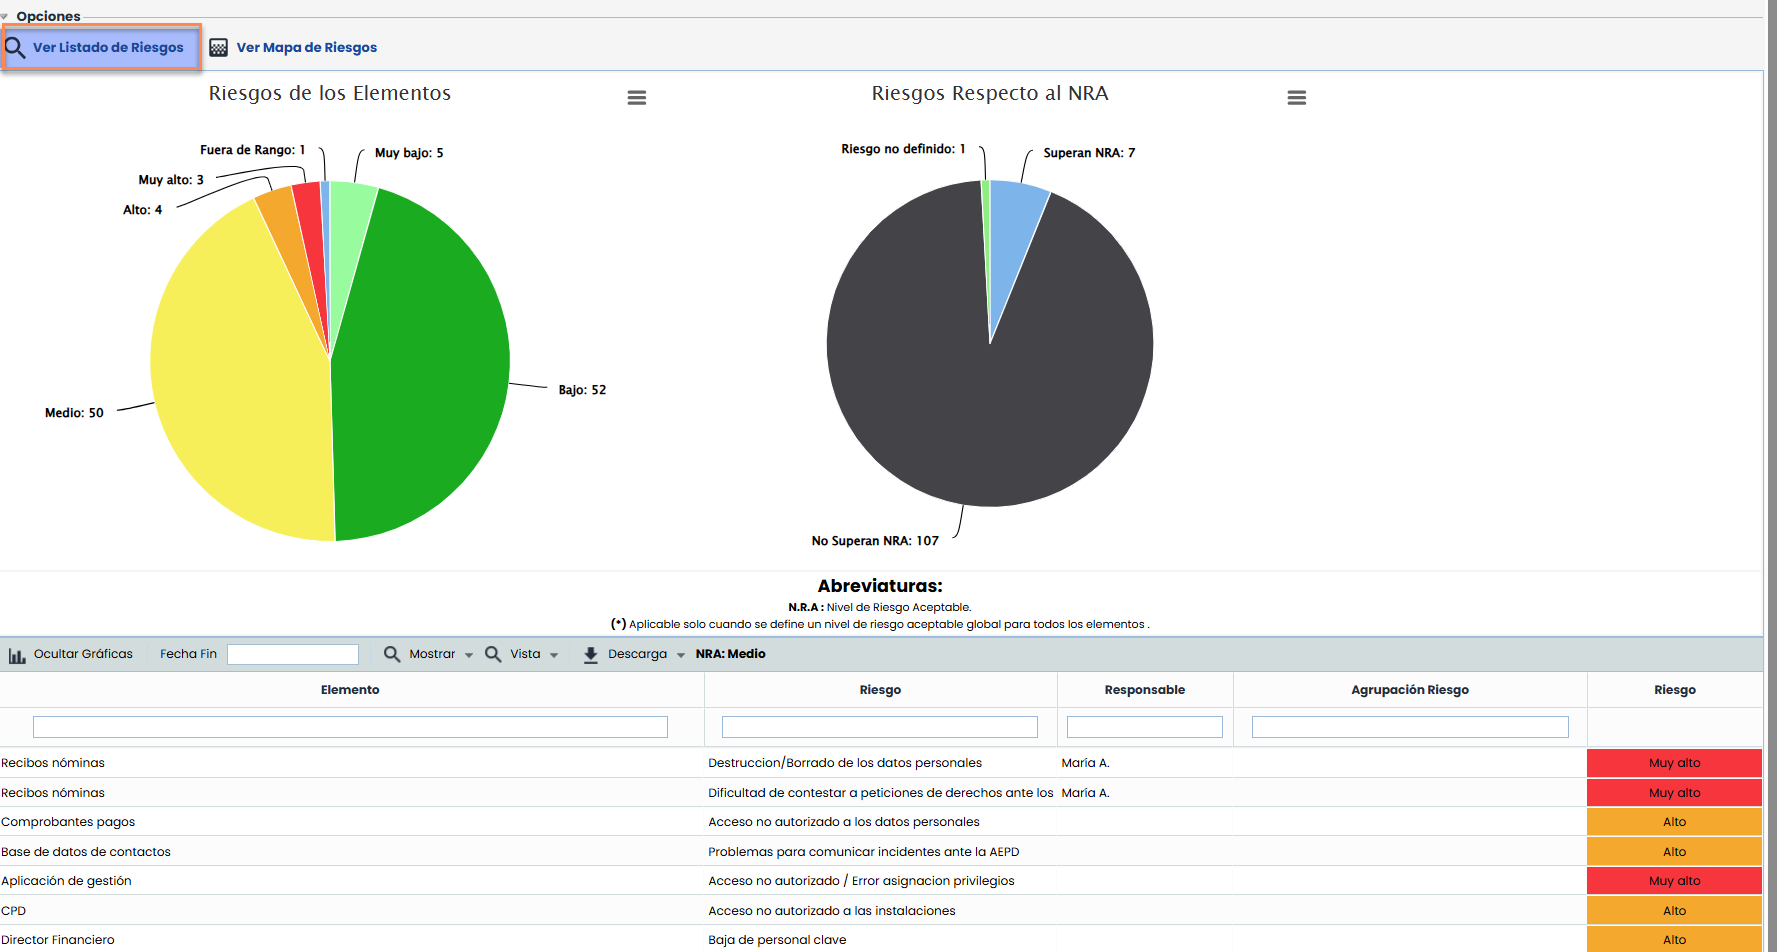Sort by the Responsable column header
This screenshot has height=952, width=1780.
[x=1144, y=690]
